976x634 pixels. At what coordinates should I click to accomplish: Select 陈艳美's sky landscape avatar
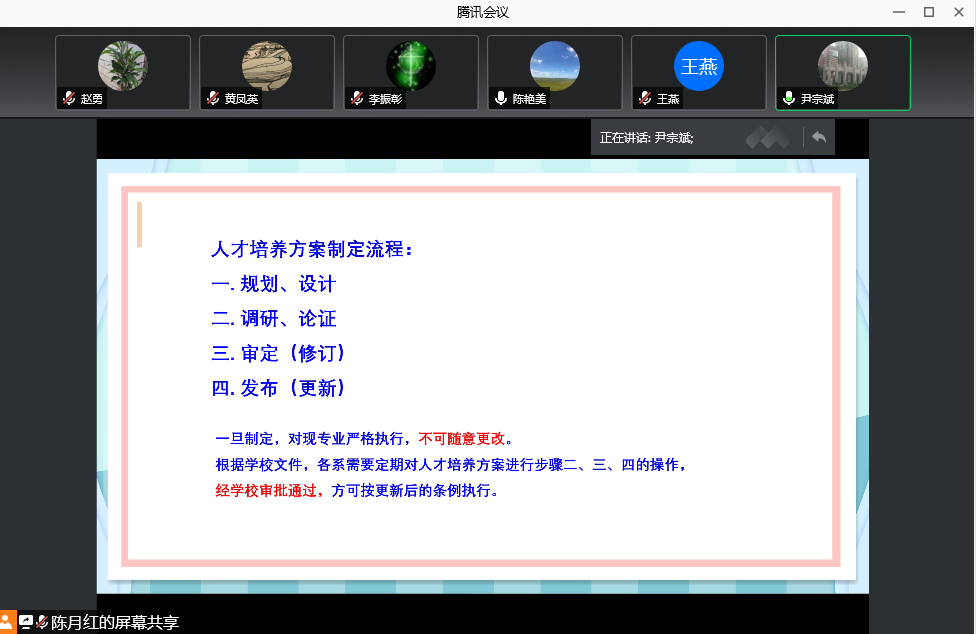tap(554, 66)
